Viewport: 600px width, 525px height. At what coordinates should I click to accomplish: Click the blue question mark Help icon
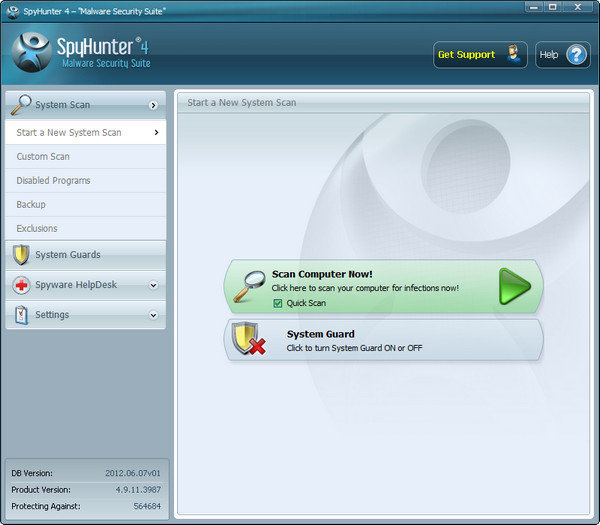click(577, 55)
